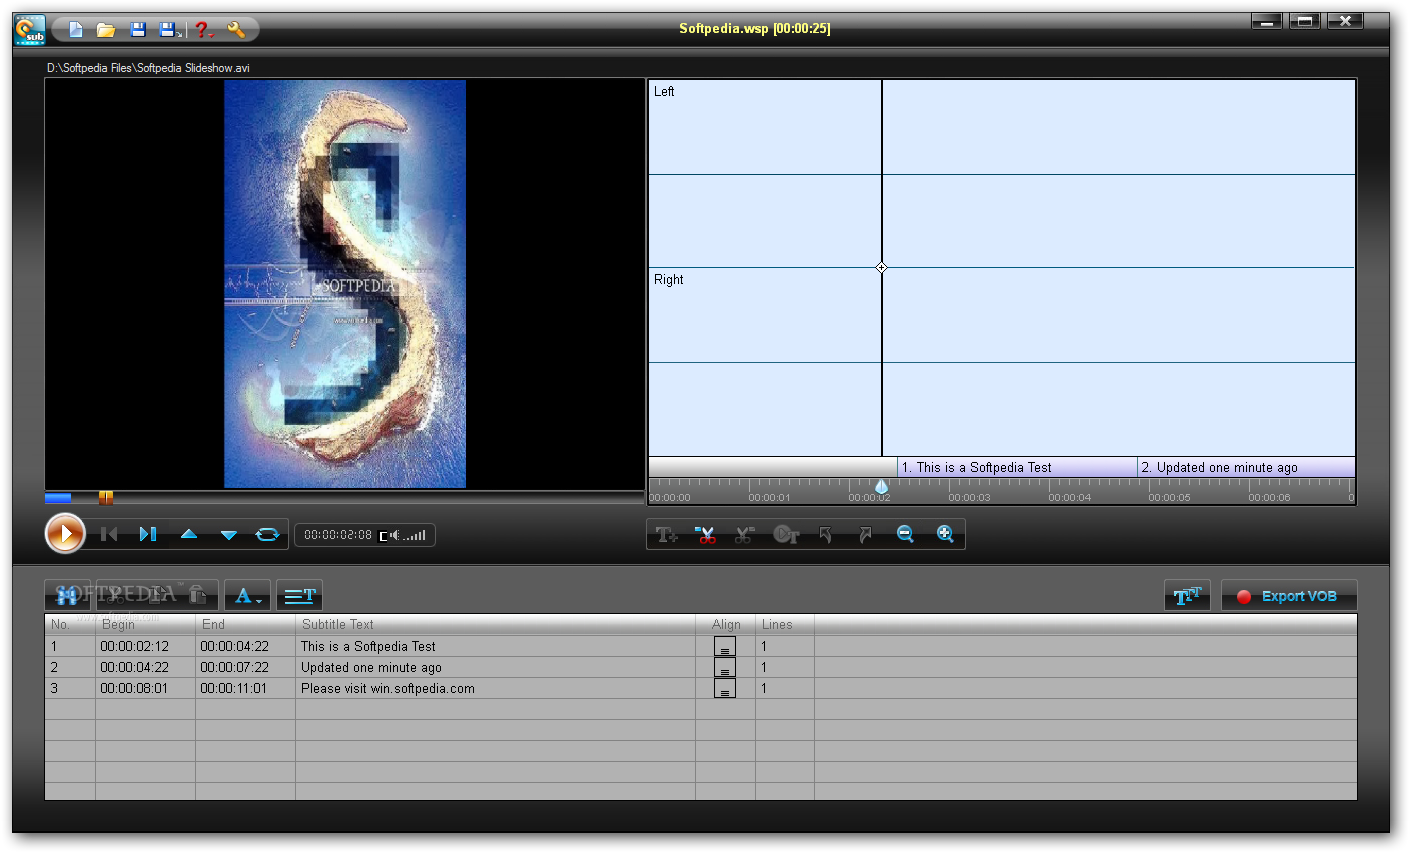Click the video file path D:\Softpedia Files\Softpedia Slideshow.avi

(x=148, y=68)
